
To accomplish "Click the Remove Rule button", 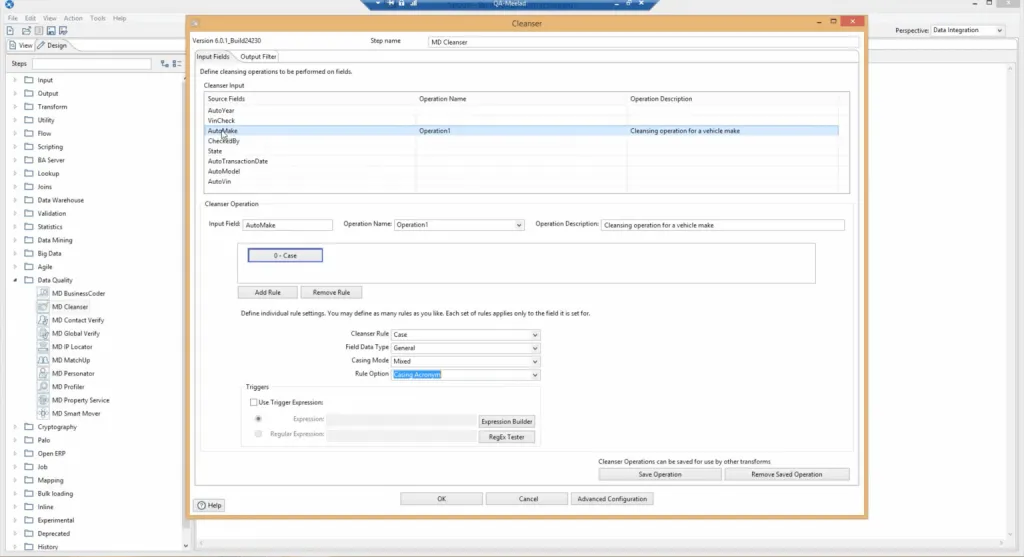I will pos(331,293).
